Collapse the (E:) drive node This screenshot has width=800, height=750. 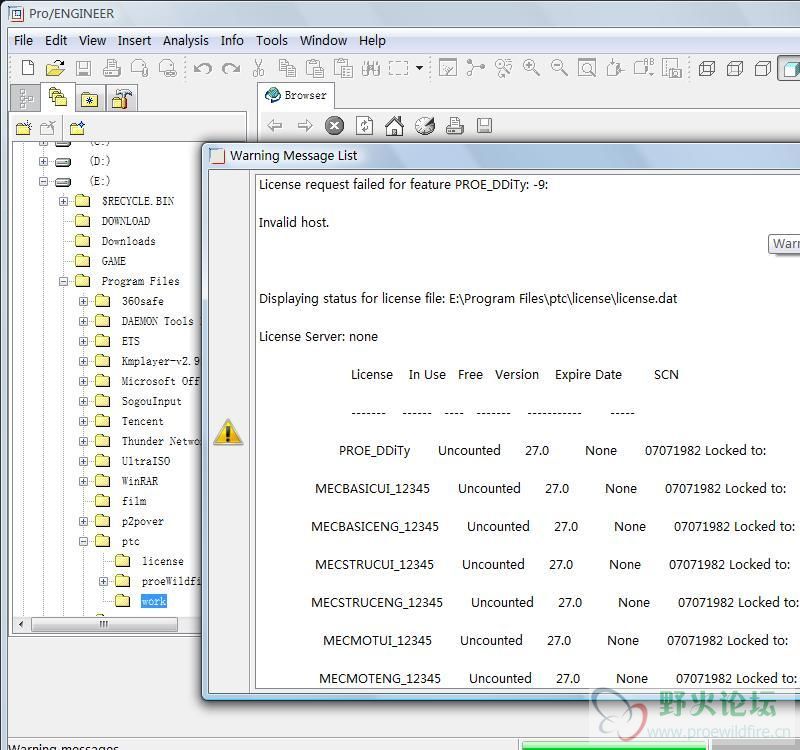tap(43, 181)
